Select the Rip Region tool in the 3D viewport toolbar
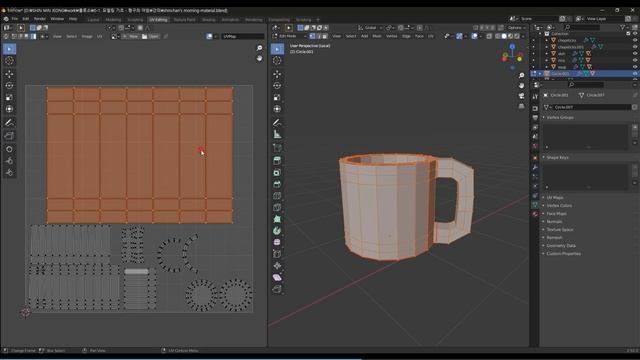This screenshot has width=640, height=360. click(x=277, y=289)
